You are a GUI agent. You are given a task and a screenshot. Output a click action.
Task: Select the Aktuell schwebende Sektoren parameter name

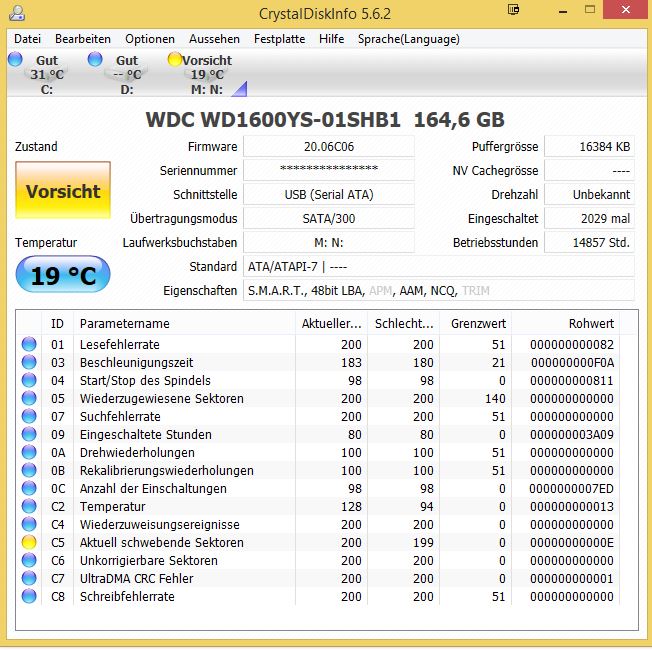tap(162, 542)
